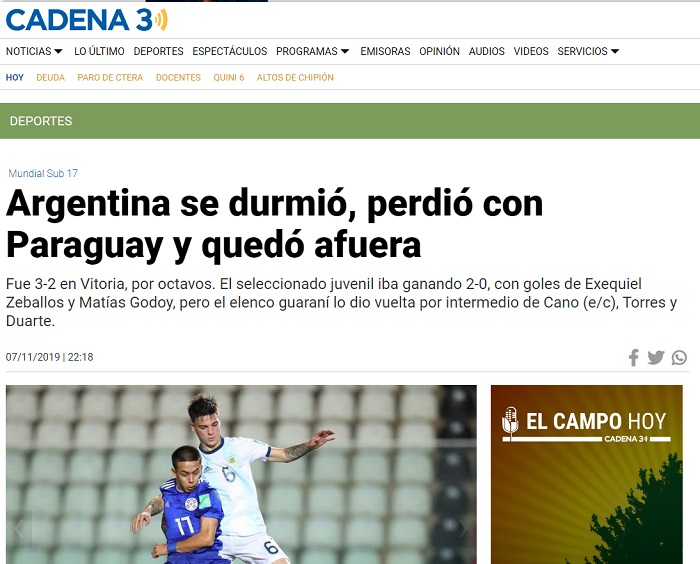This screenshot has height=564, width=700.
Task: Open DEPORTES in the top navigation bar
Action: [158, 51]
